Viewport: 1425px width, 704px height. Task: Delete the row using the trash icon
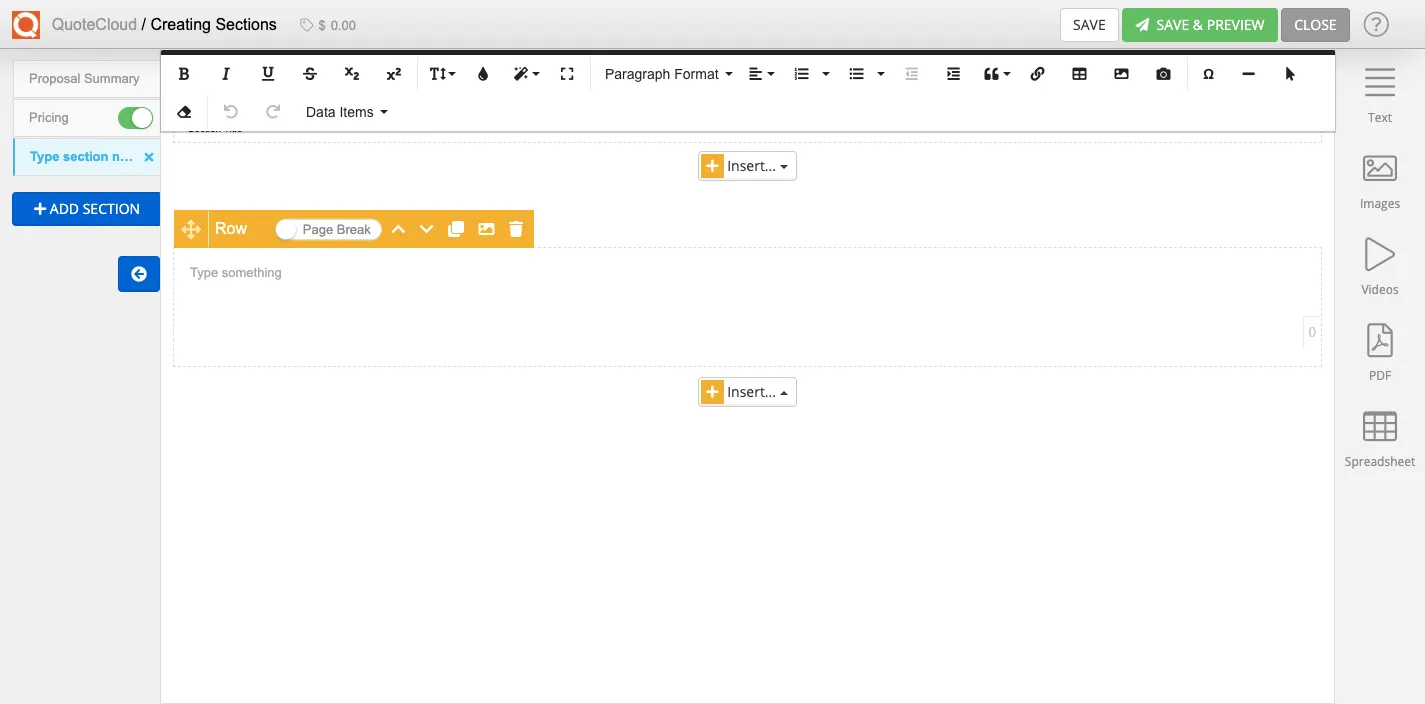515,228
